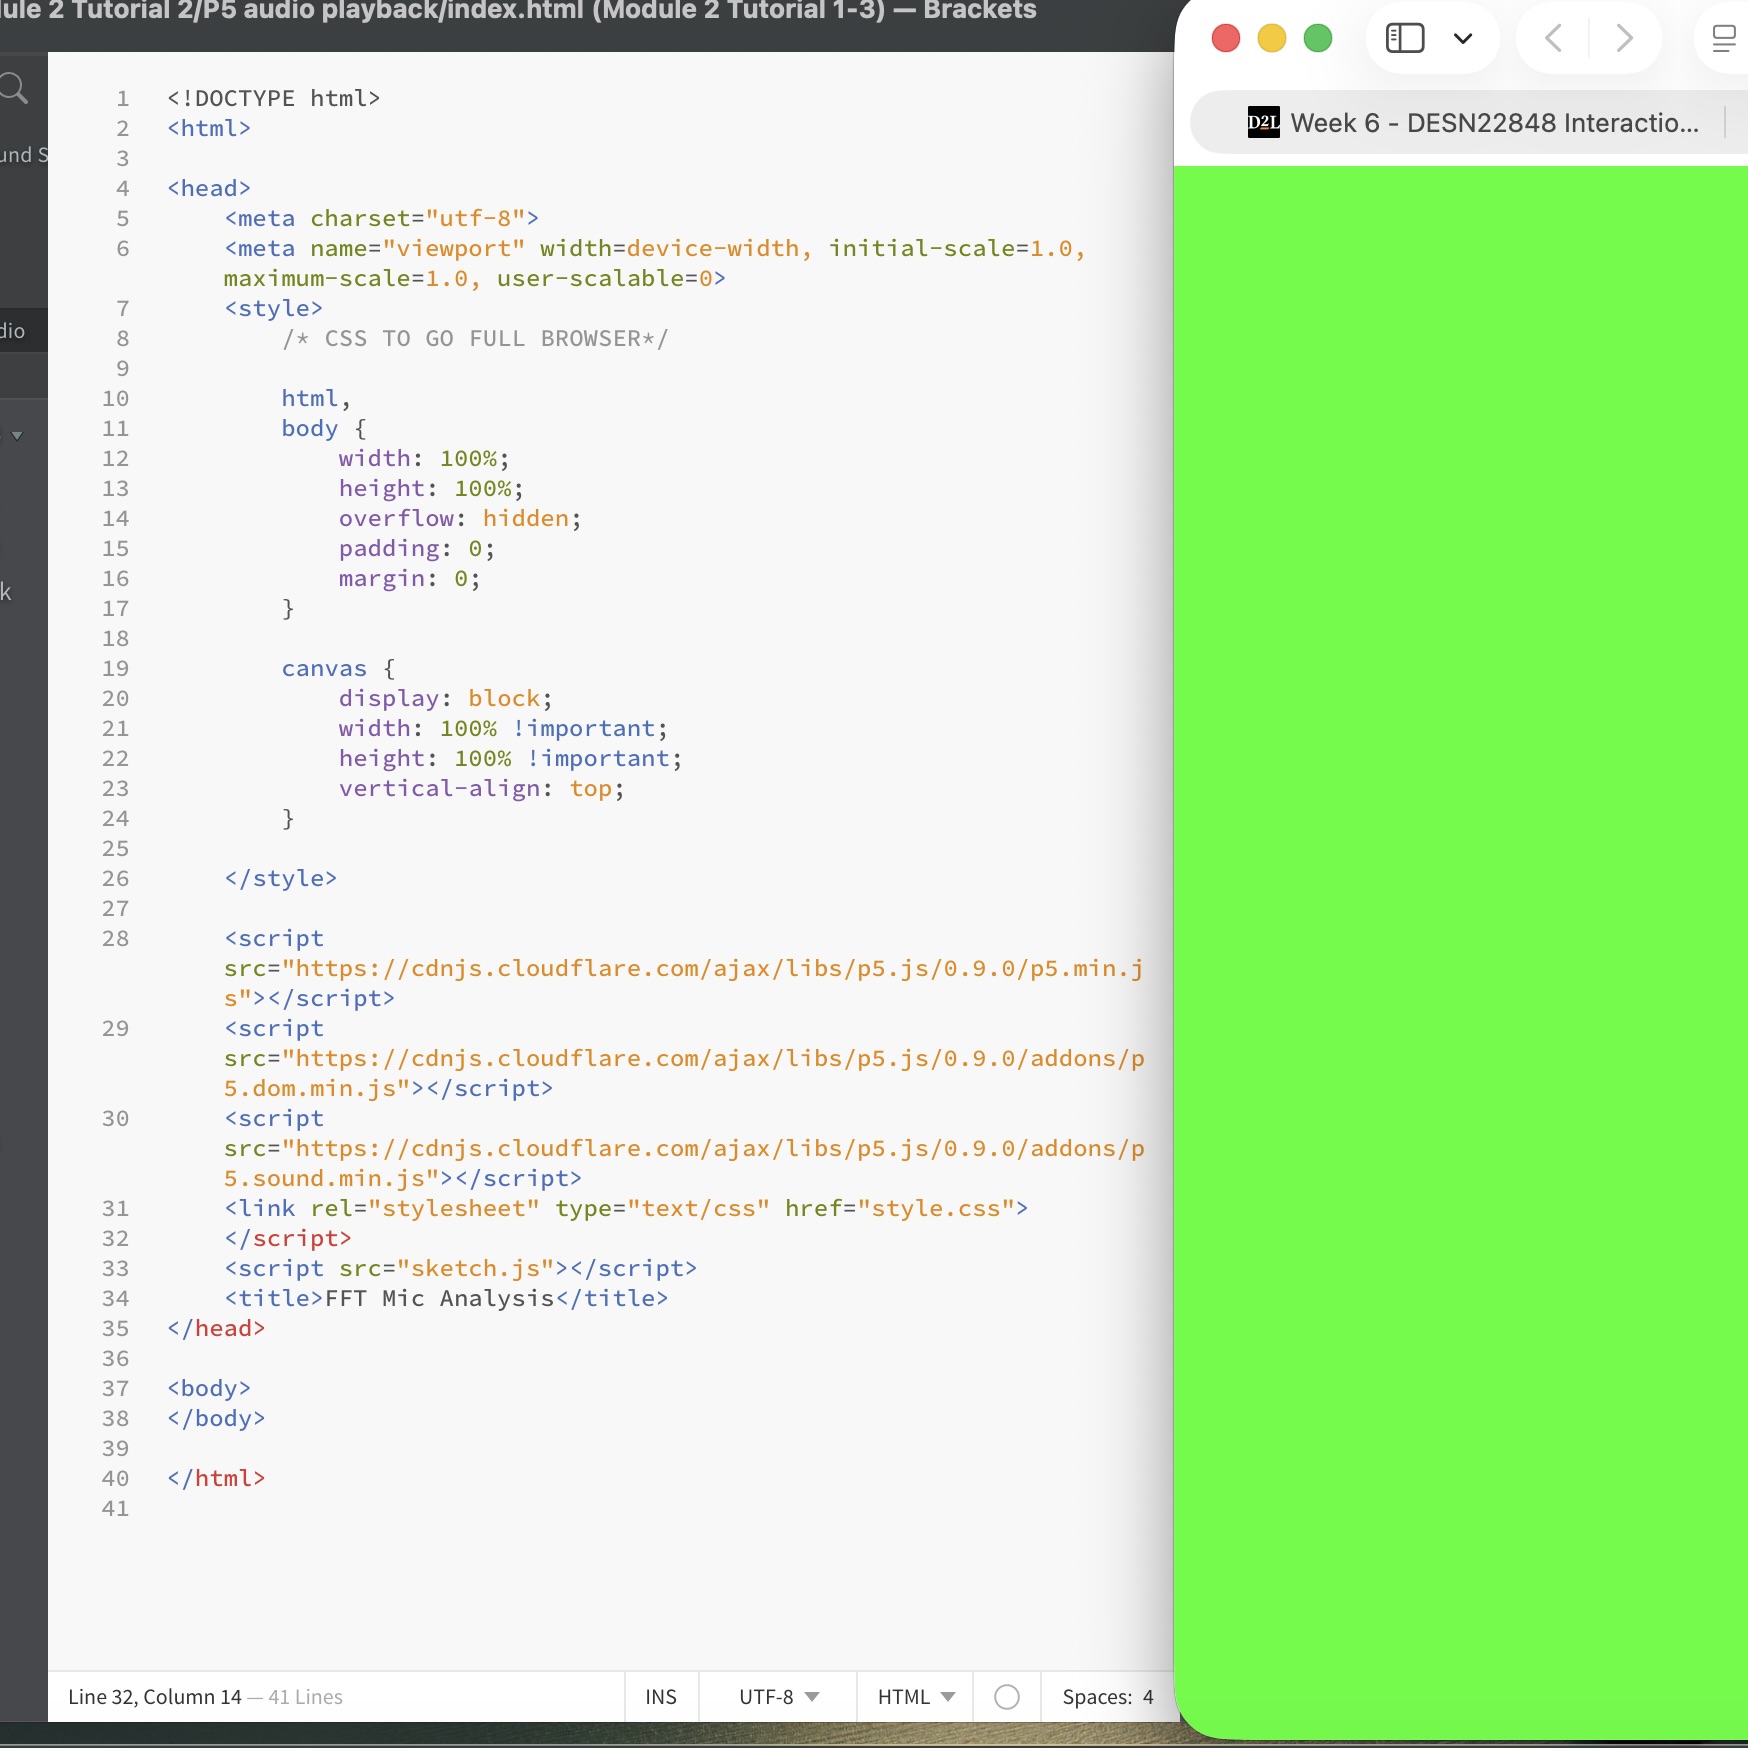Open the Safari tab group chevron menu
The image size is (1748, 1748).
[x=1463, y=38]
